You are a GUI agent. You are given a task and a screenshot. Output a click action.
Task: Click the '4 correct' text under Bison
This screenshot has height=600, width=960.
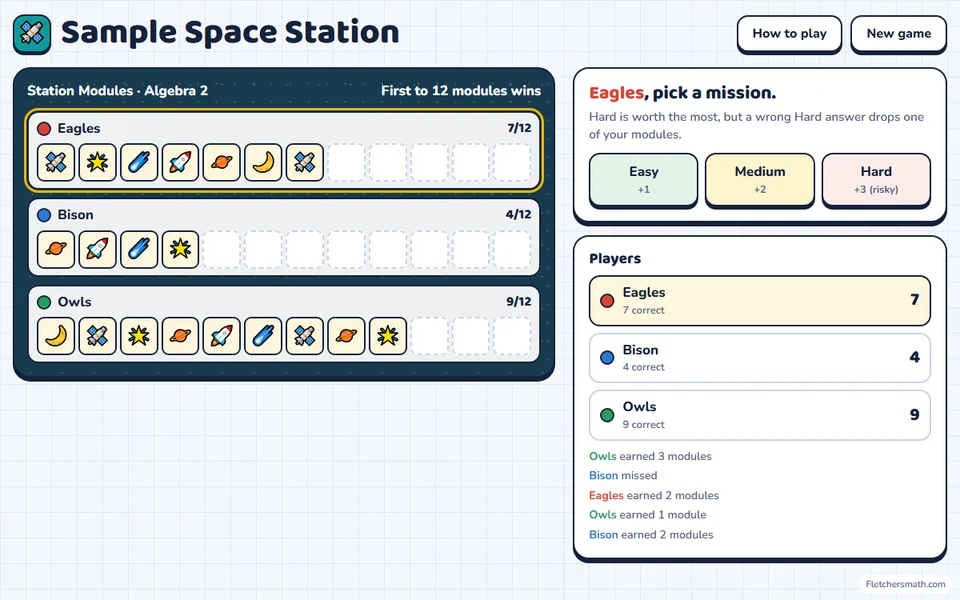pos(643,367)
